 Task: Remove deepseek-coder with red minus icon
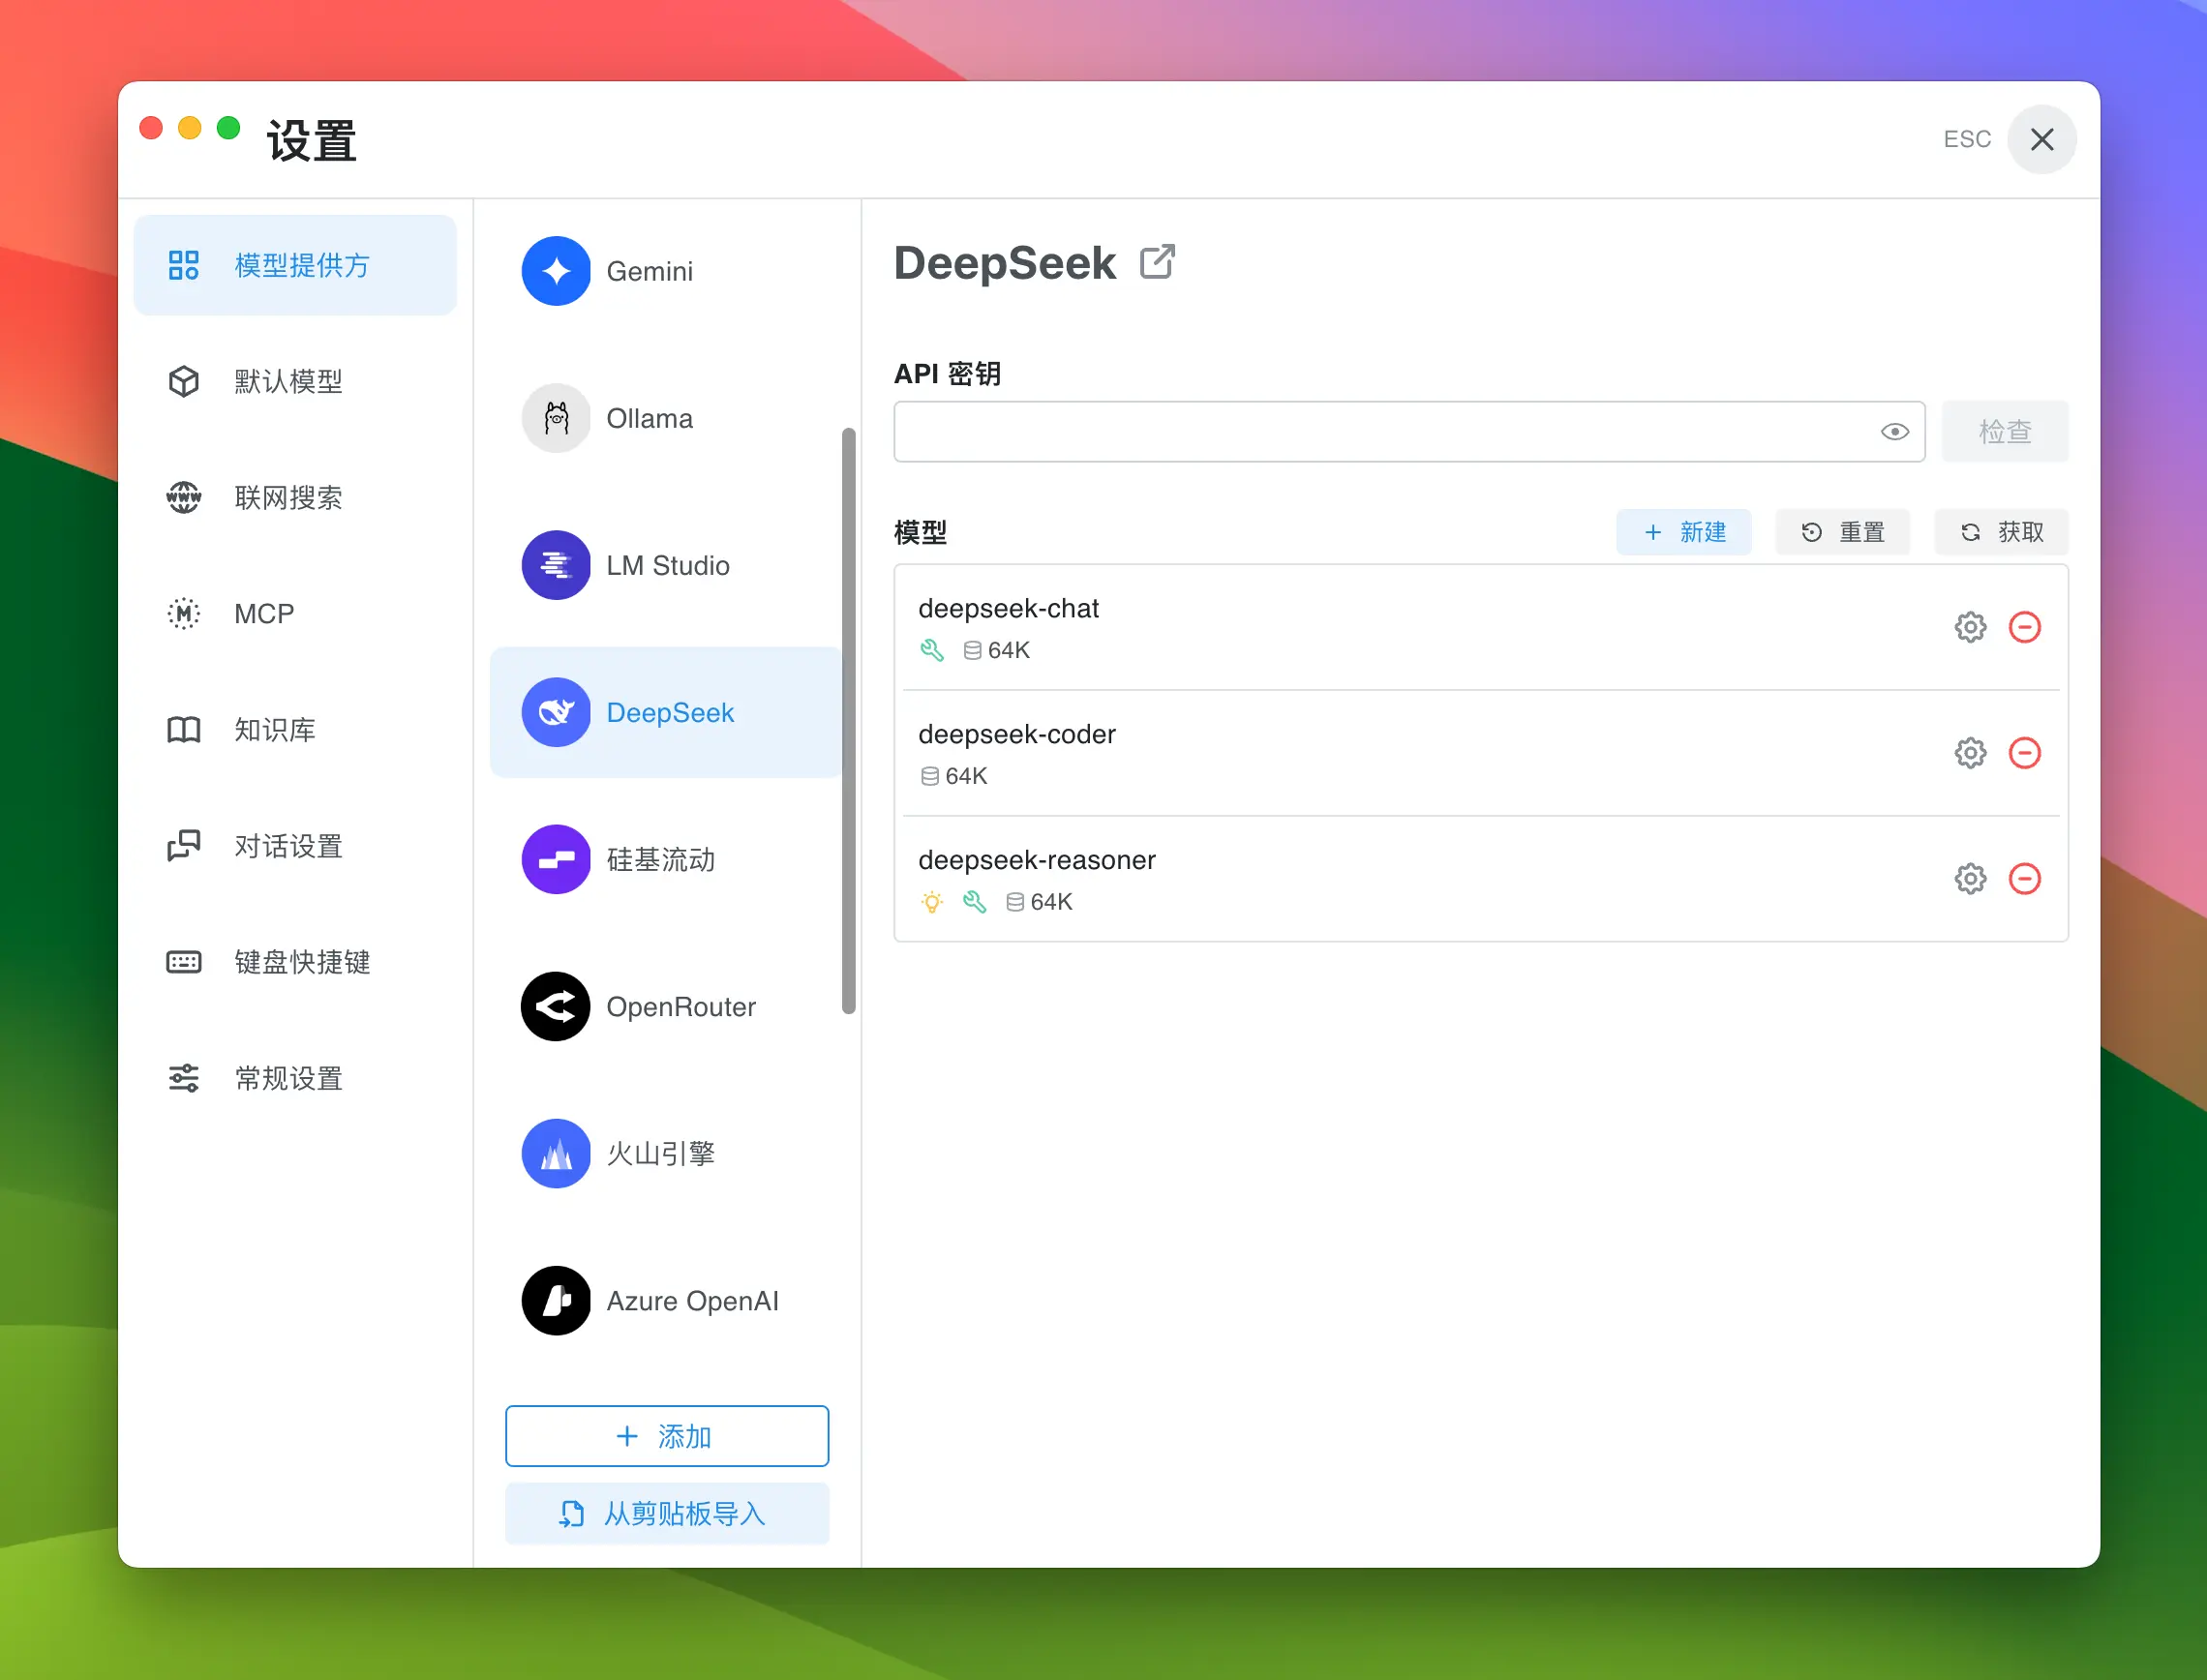pyautogui.click(x=2024, y=753)
